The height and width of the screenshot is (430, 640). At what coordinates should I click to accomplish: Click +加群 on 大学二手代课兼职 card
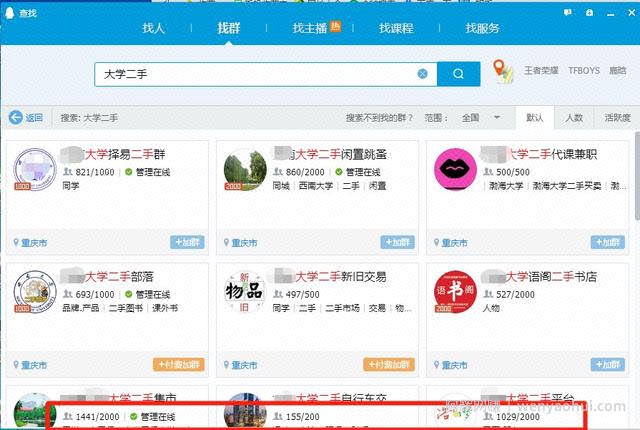(x=608, y=242)
